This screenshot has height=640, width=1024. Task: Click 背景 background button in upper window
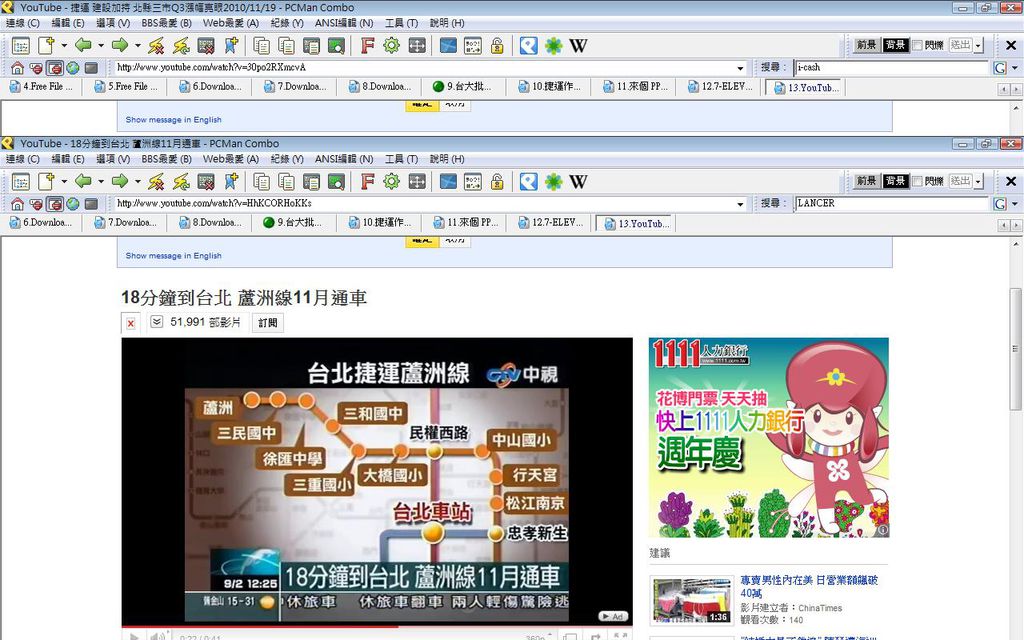coord(895,45)
